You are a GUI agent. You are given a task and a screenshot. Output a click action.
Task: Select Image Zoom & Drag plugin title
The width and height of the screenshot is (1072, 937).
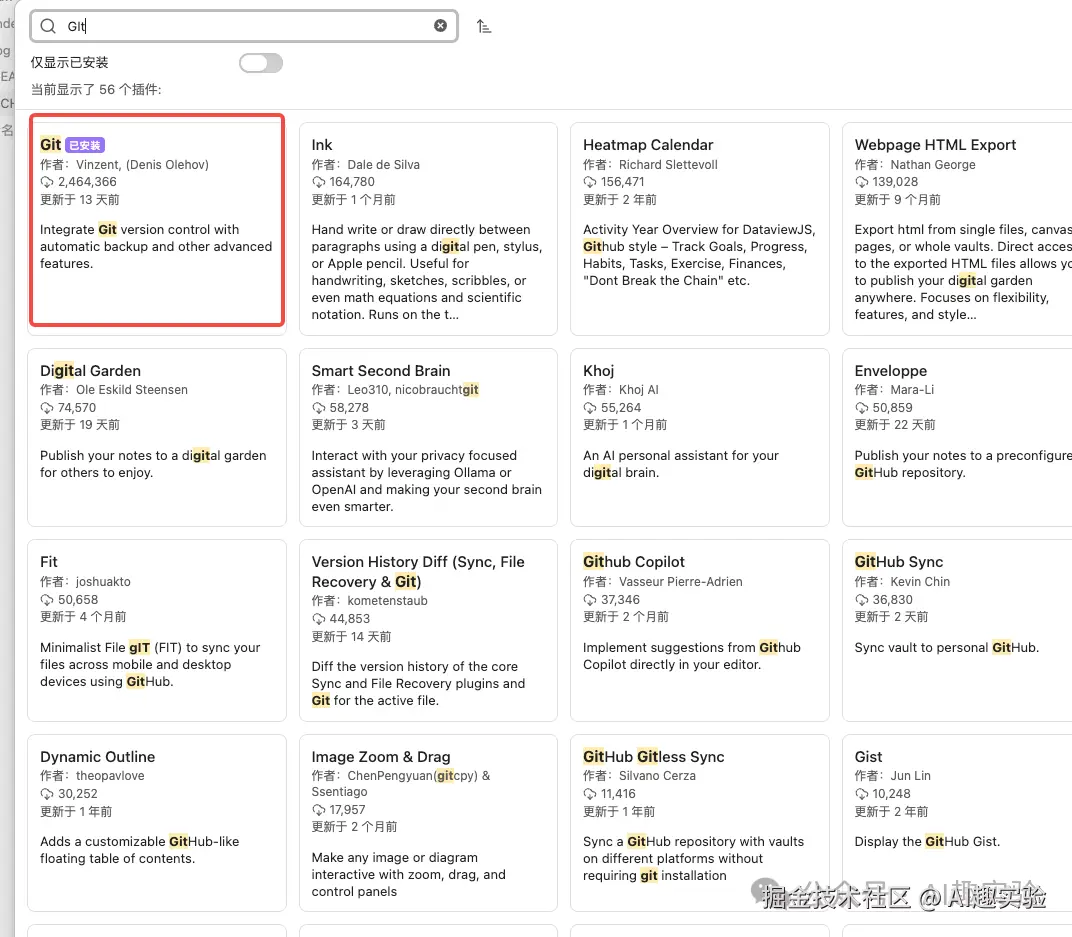[381, 757]
